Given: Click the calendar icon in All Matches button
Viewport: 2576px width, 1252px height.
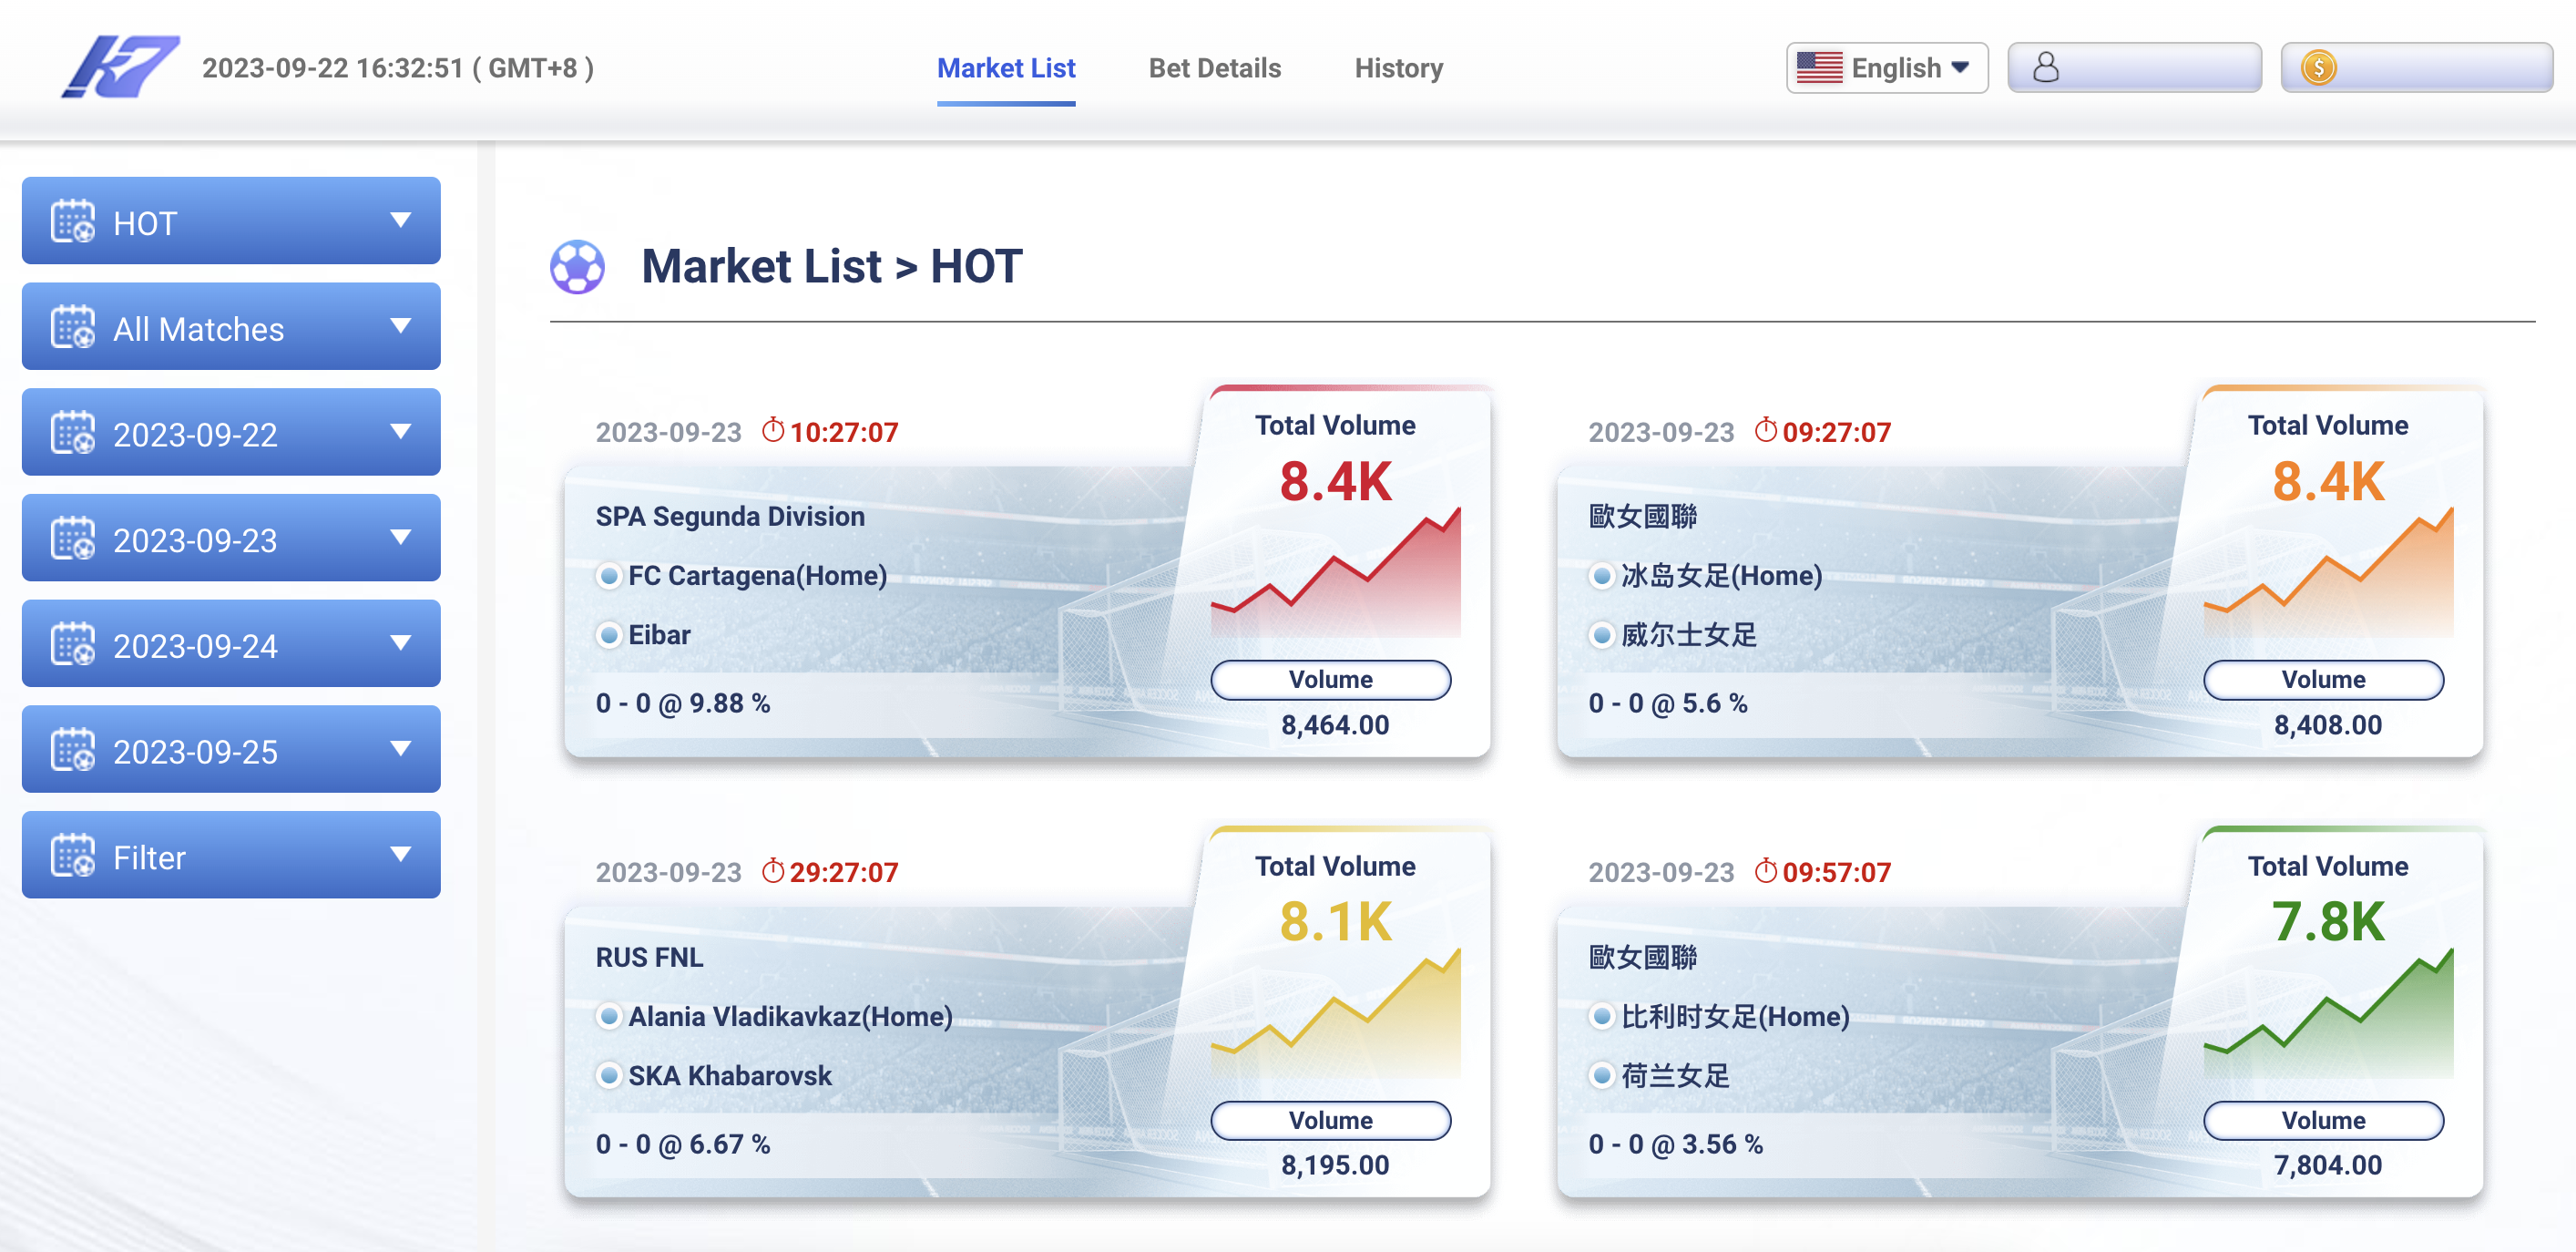Looking at the screenshot, I should (73, 327).
